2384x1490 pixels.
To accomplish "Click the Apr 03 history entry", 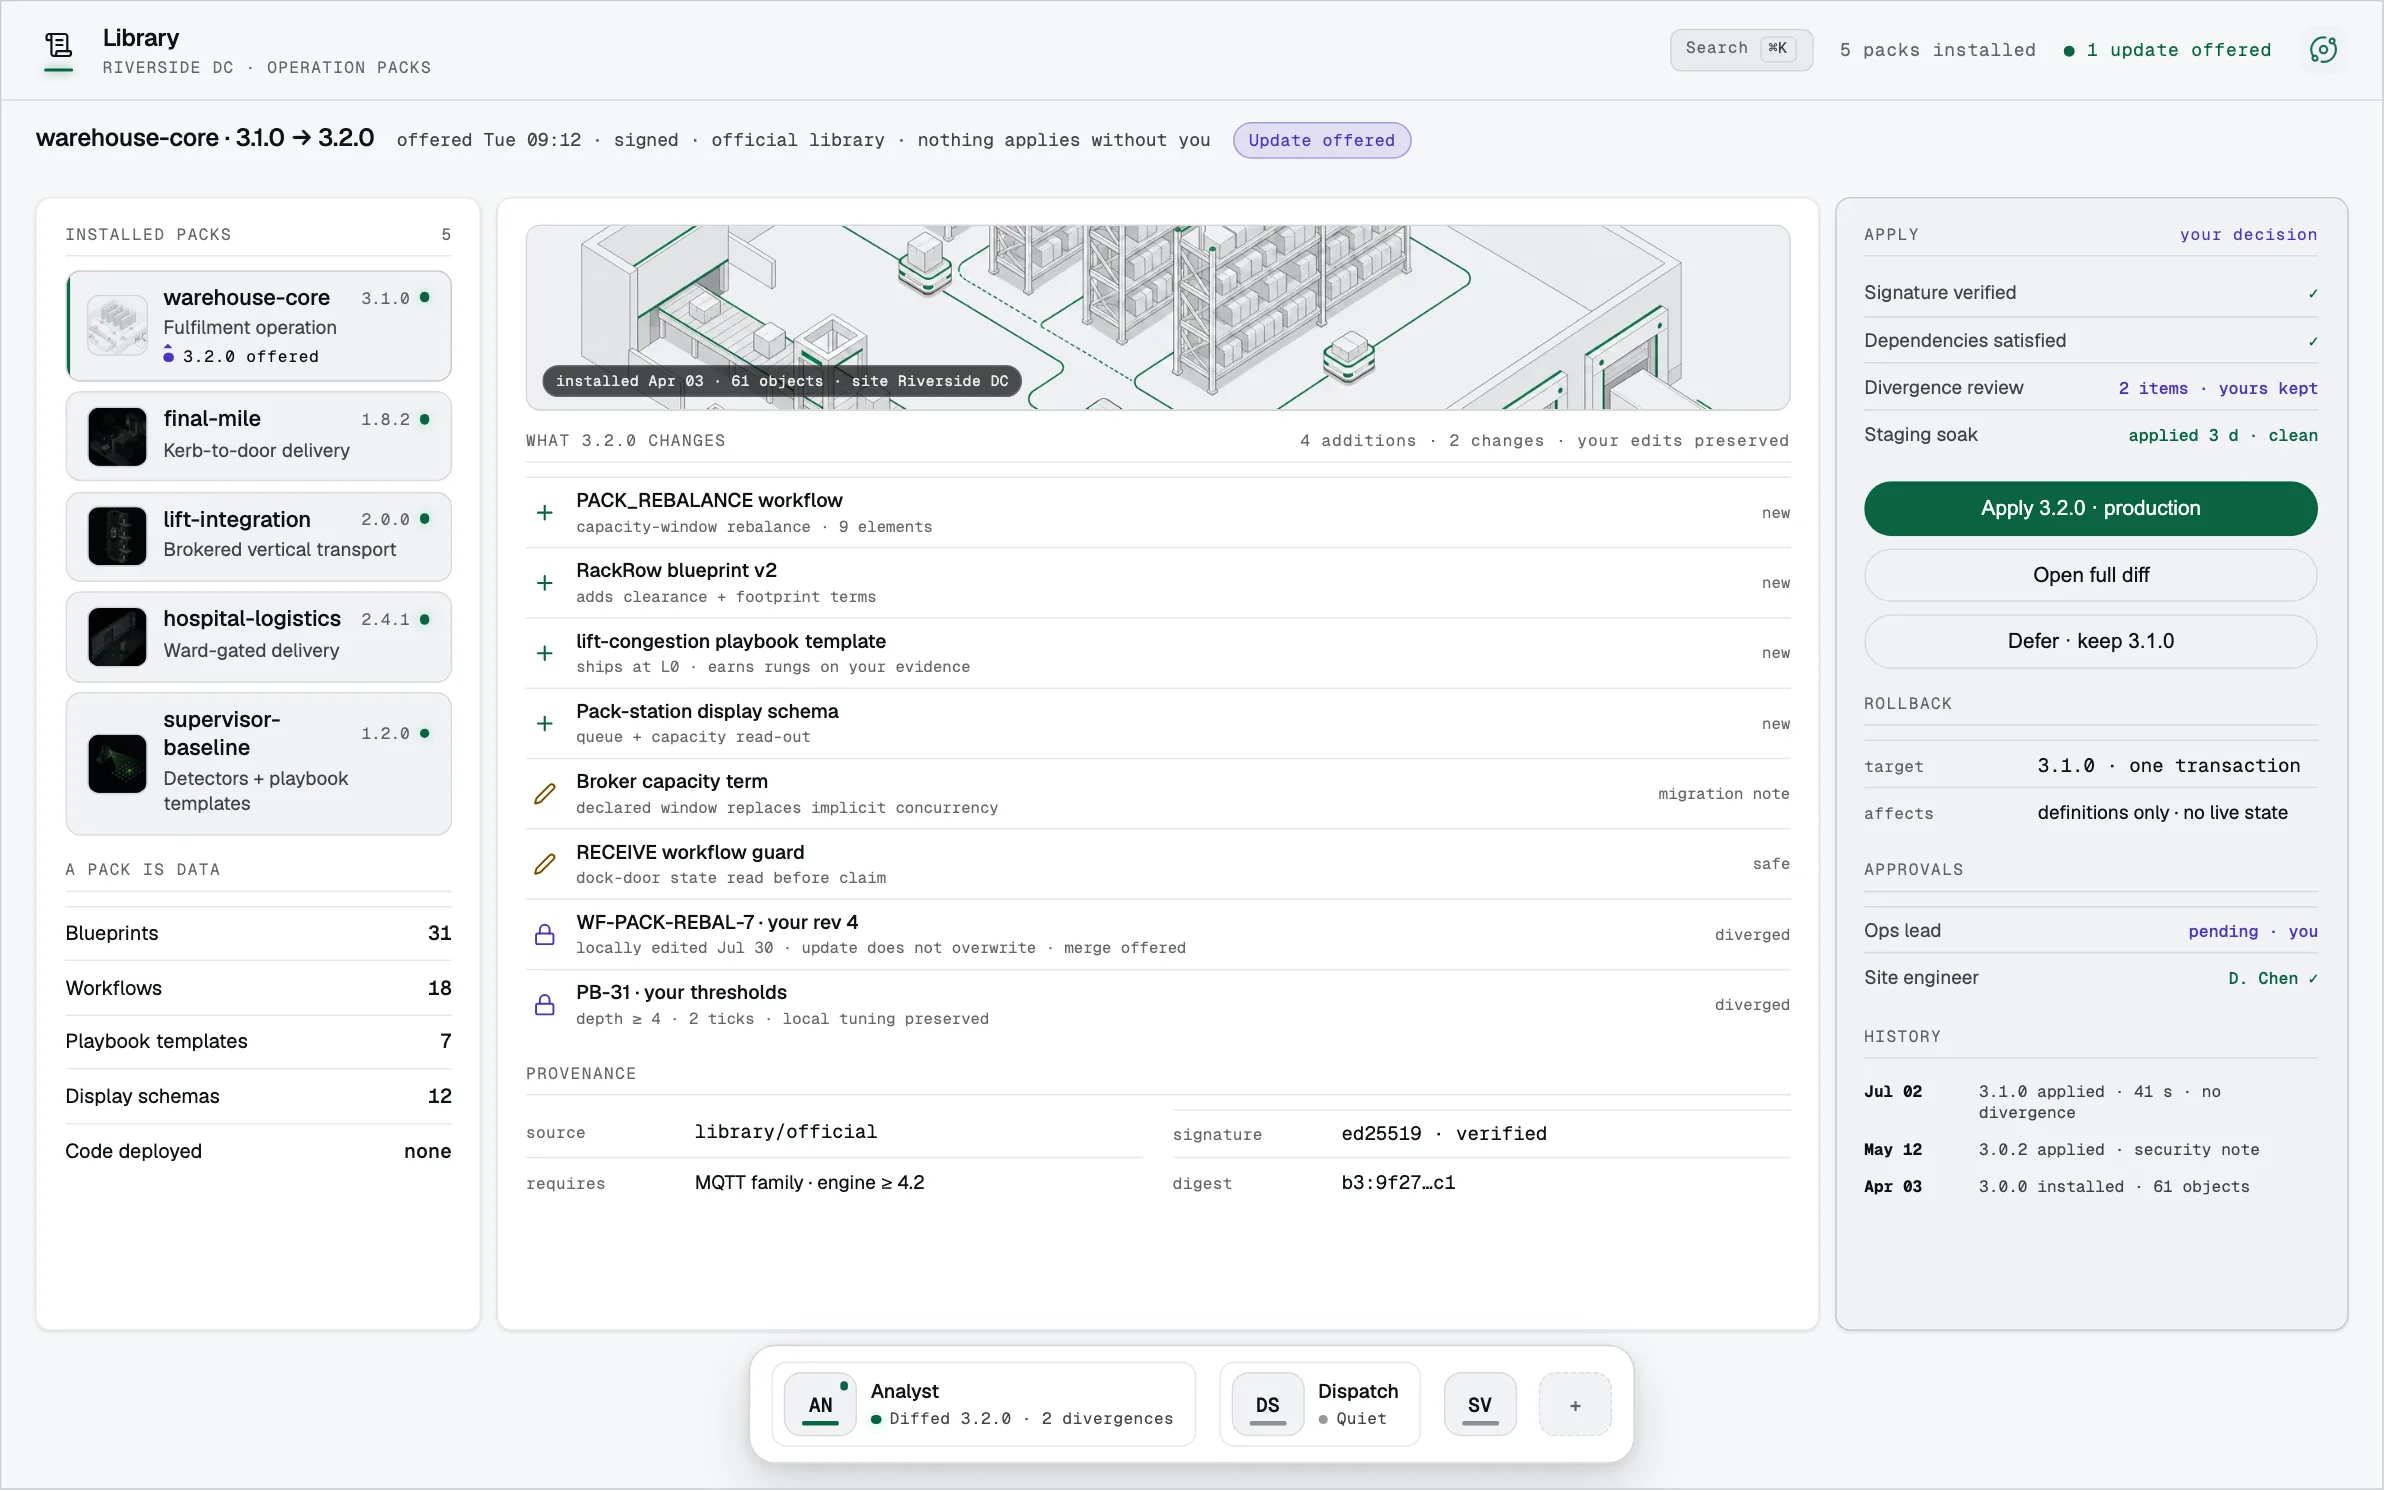I will [2090, 1187].
